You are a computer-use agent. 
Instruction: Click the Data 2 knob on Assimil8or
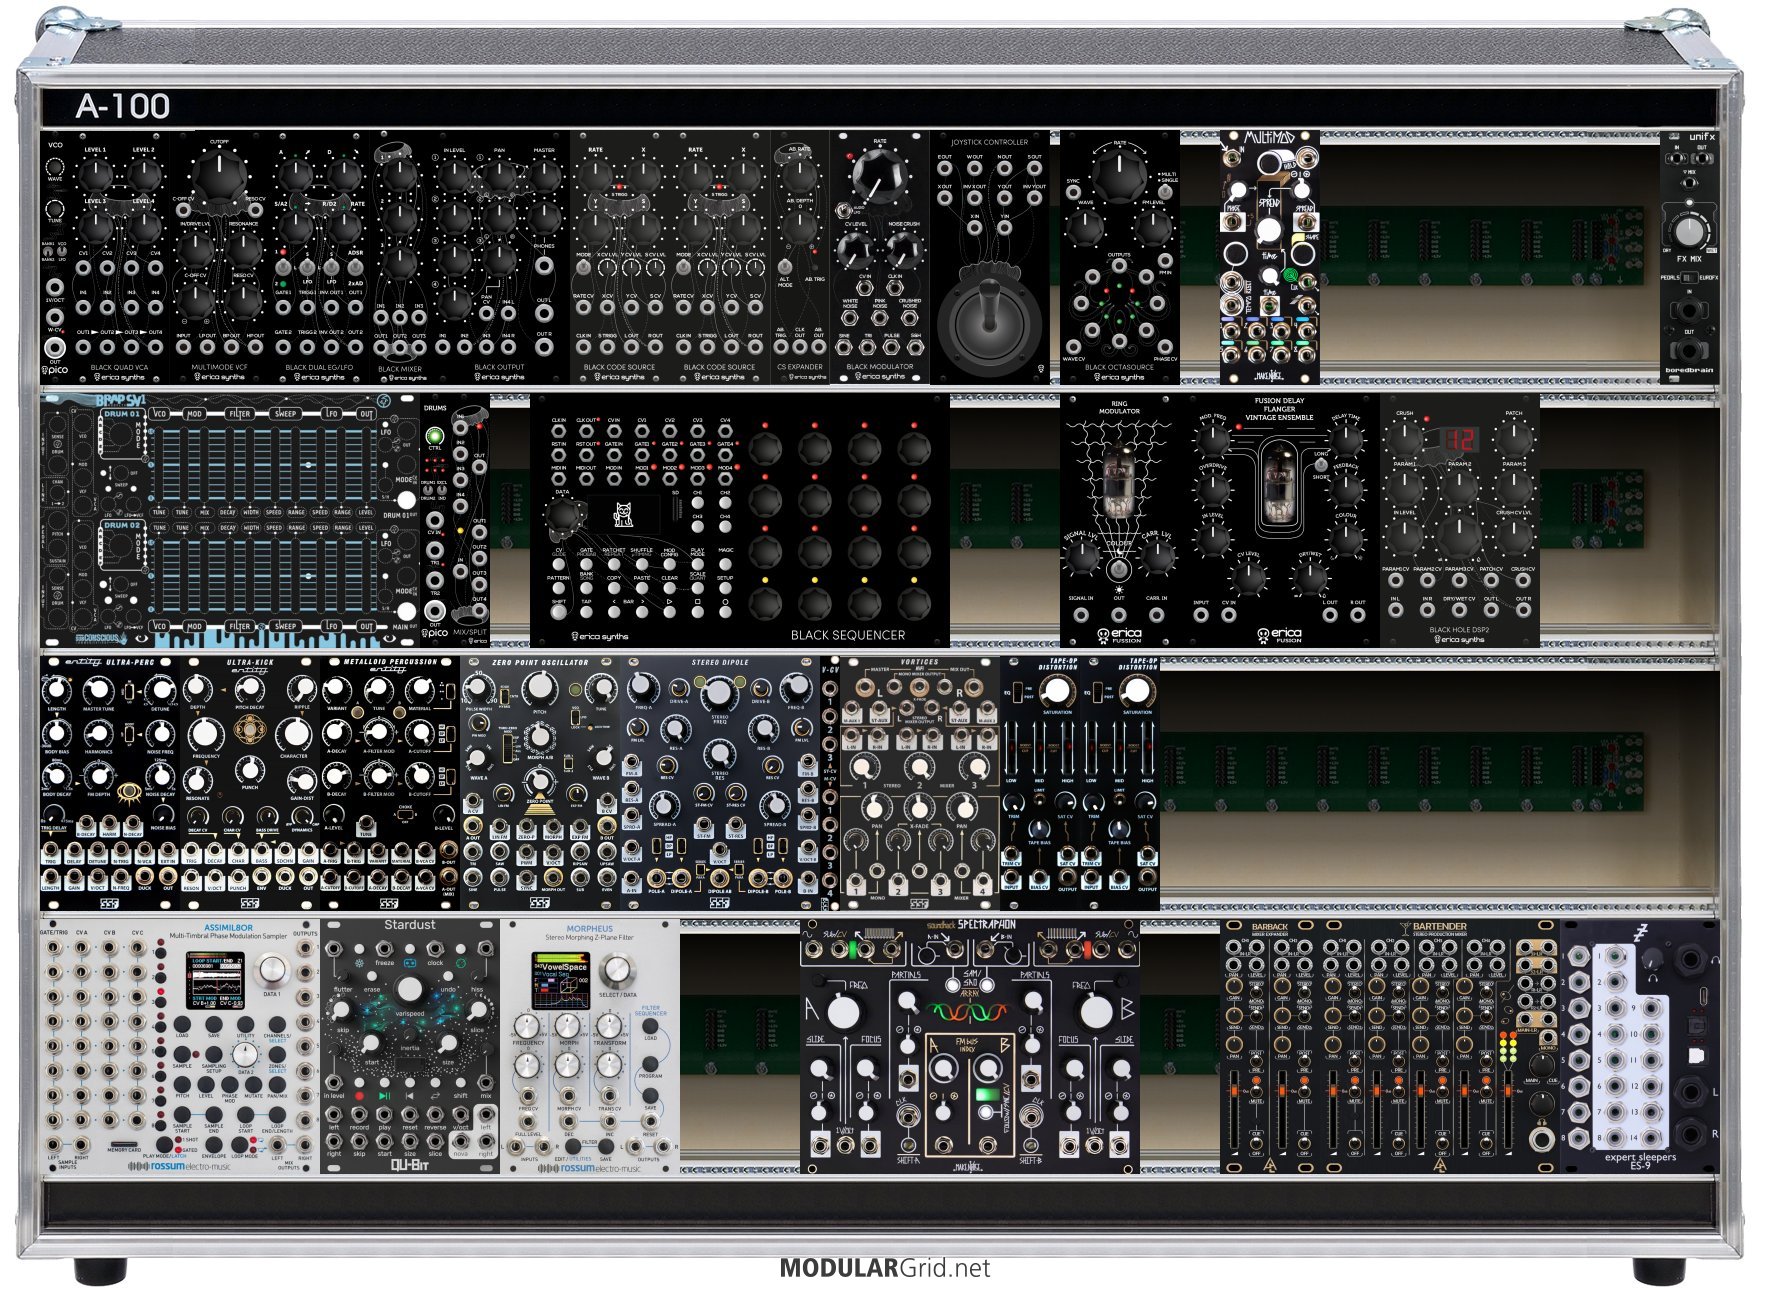pyautogui.click(x=245, y=1054)
